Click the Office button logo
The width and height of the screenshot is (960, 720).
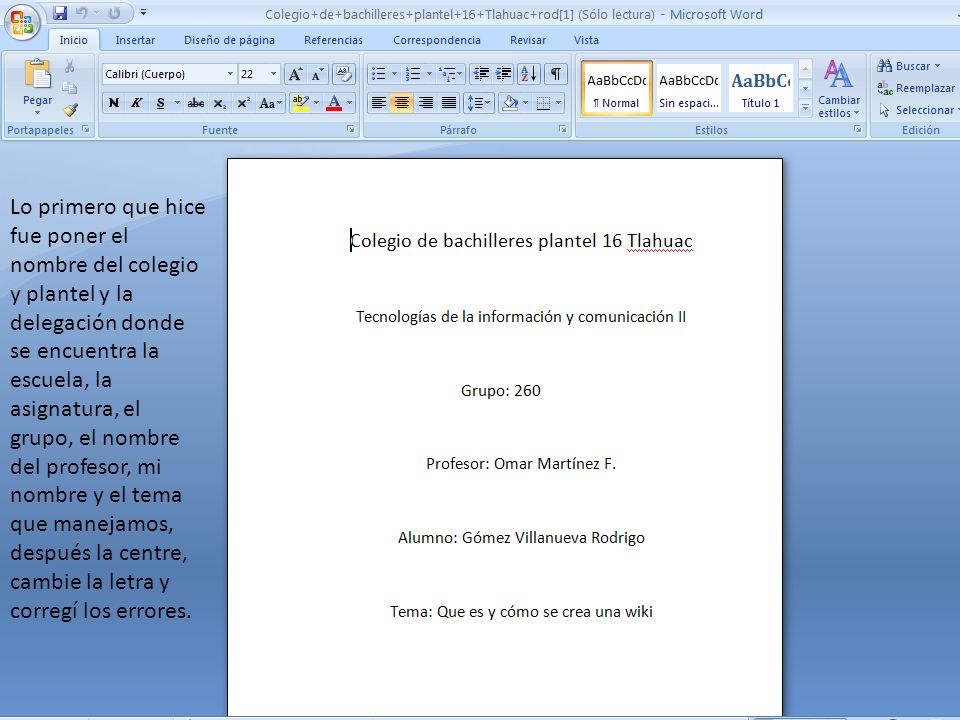[x=22, y=22]
